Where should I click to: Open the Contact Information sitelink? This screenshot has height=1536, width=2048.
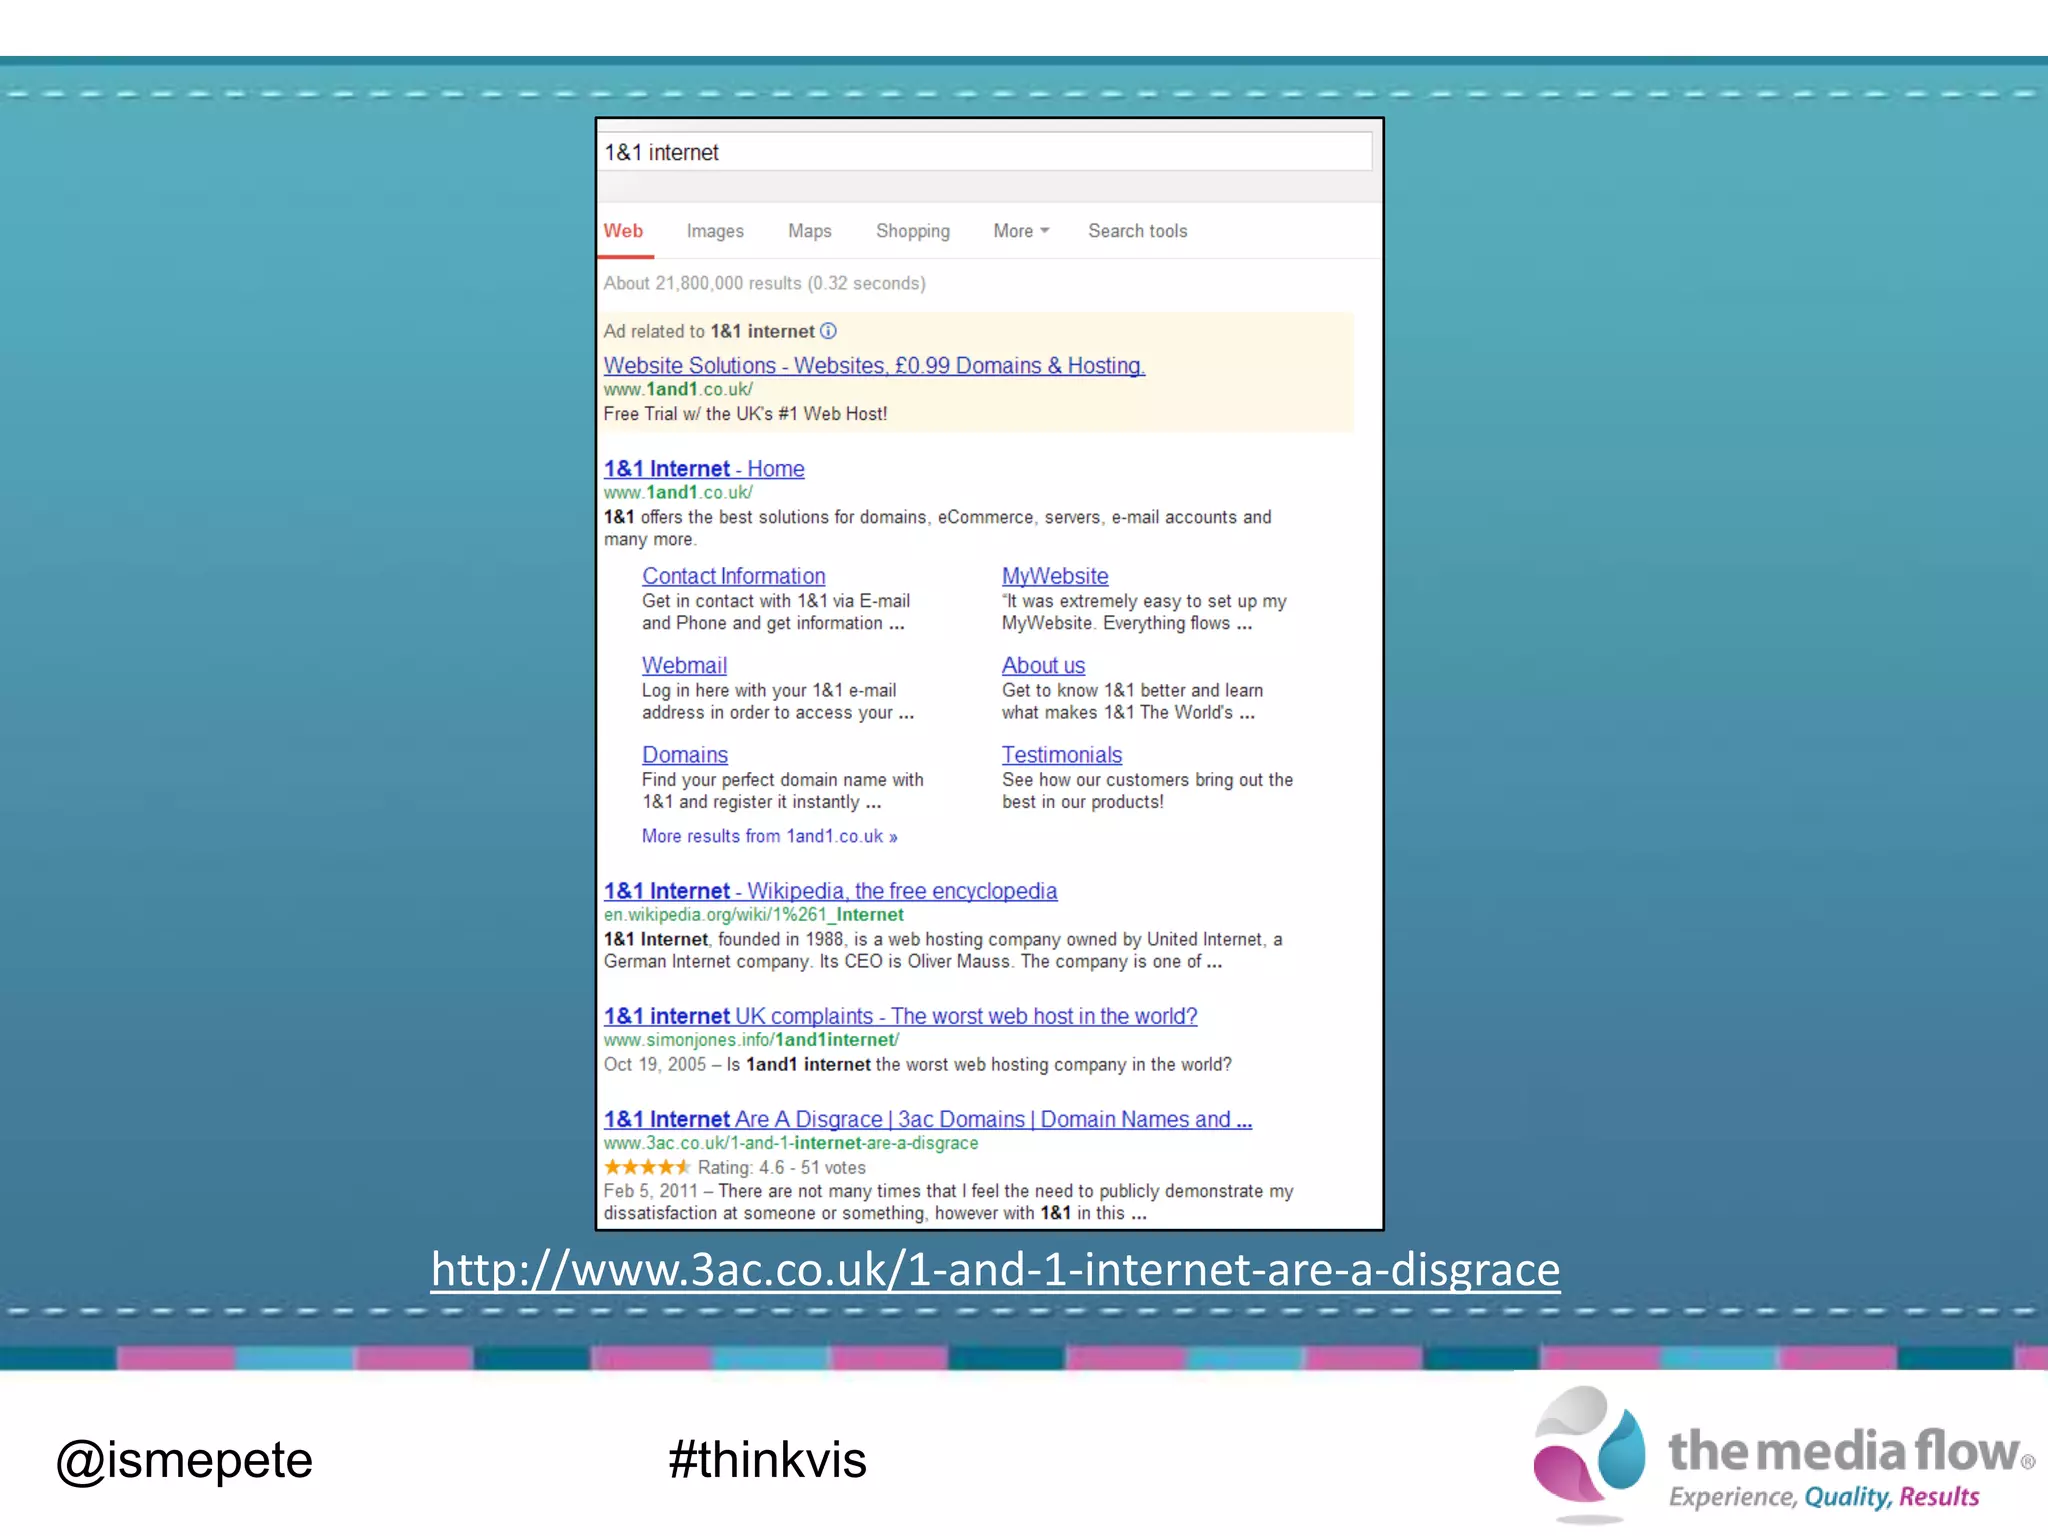click(734, 576)
